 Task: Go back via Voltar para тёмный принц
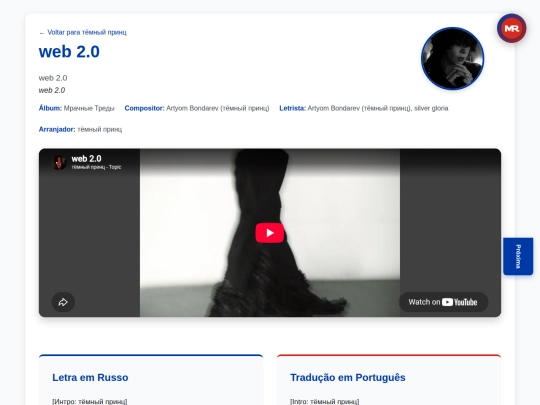pos(83,32)
